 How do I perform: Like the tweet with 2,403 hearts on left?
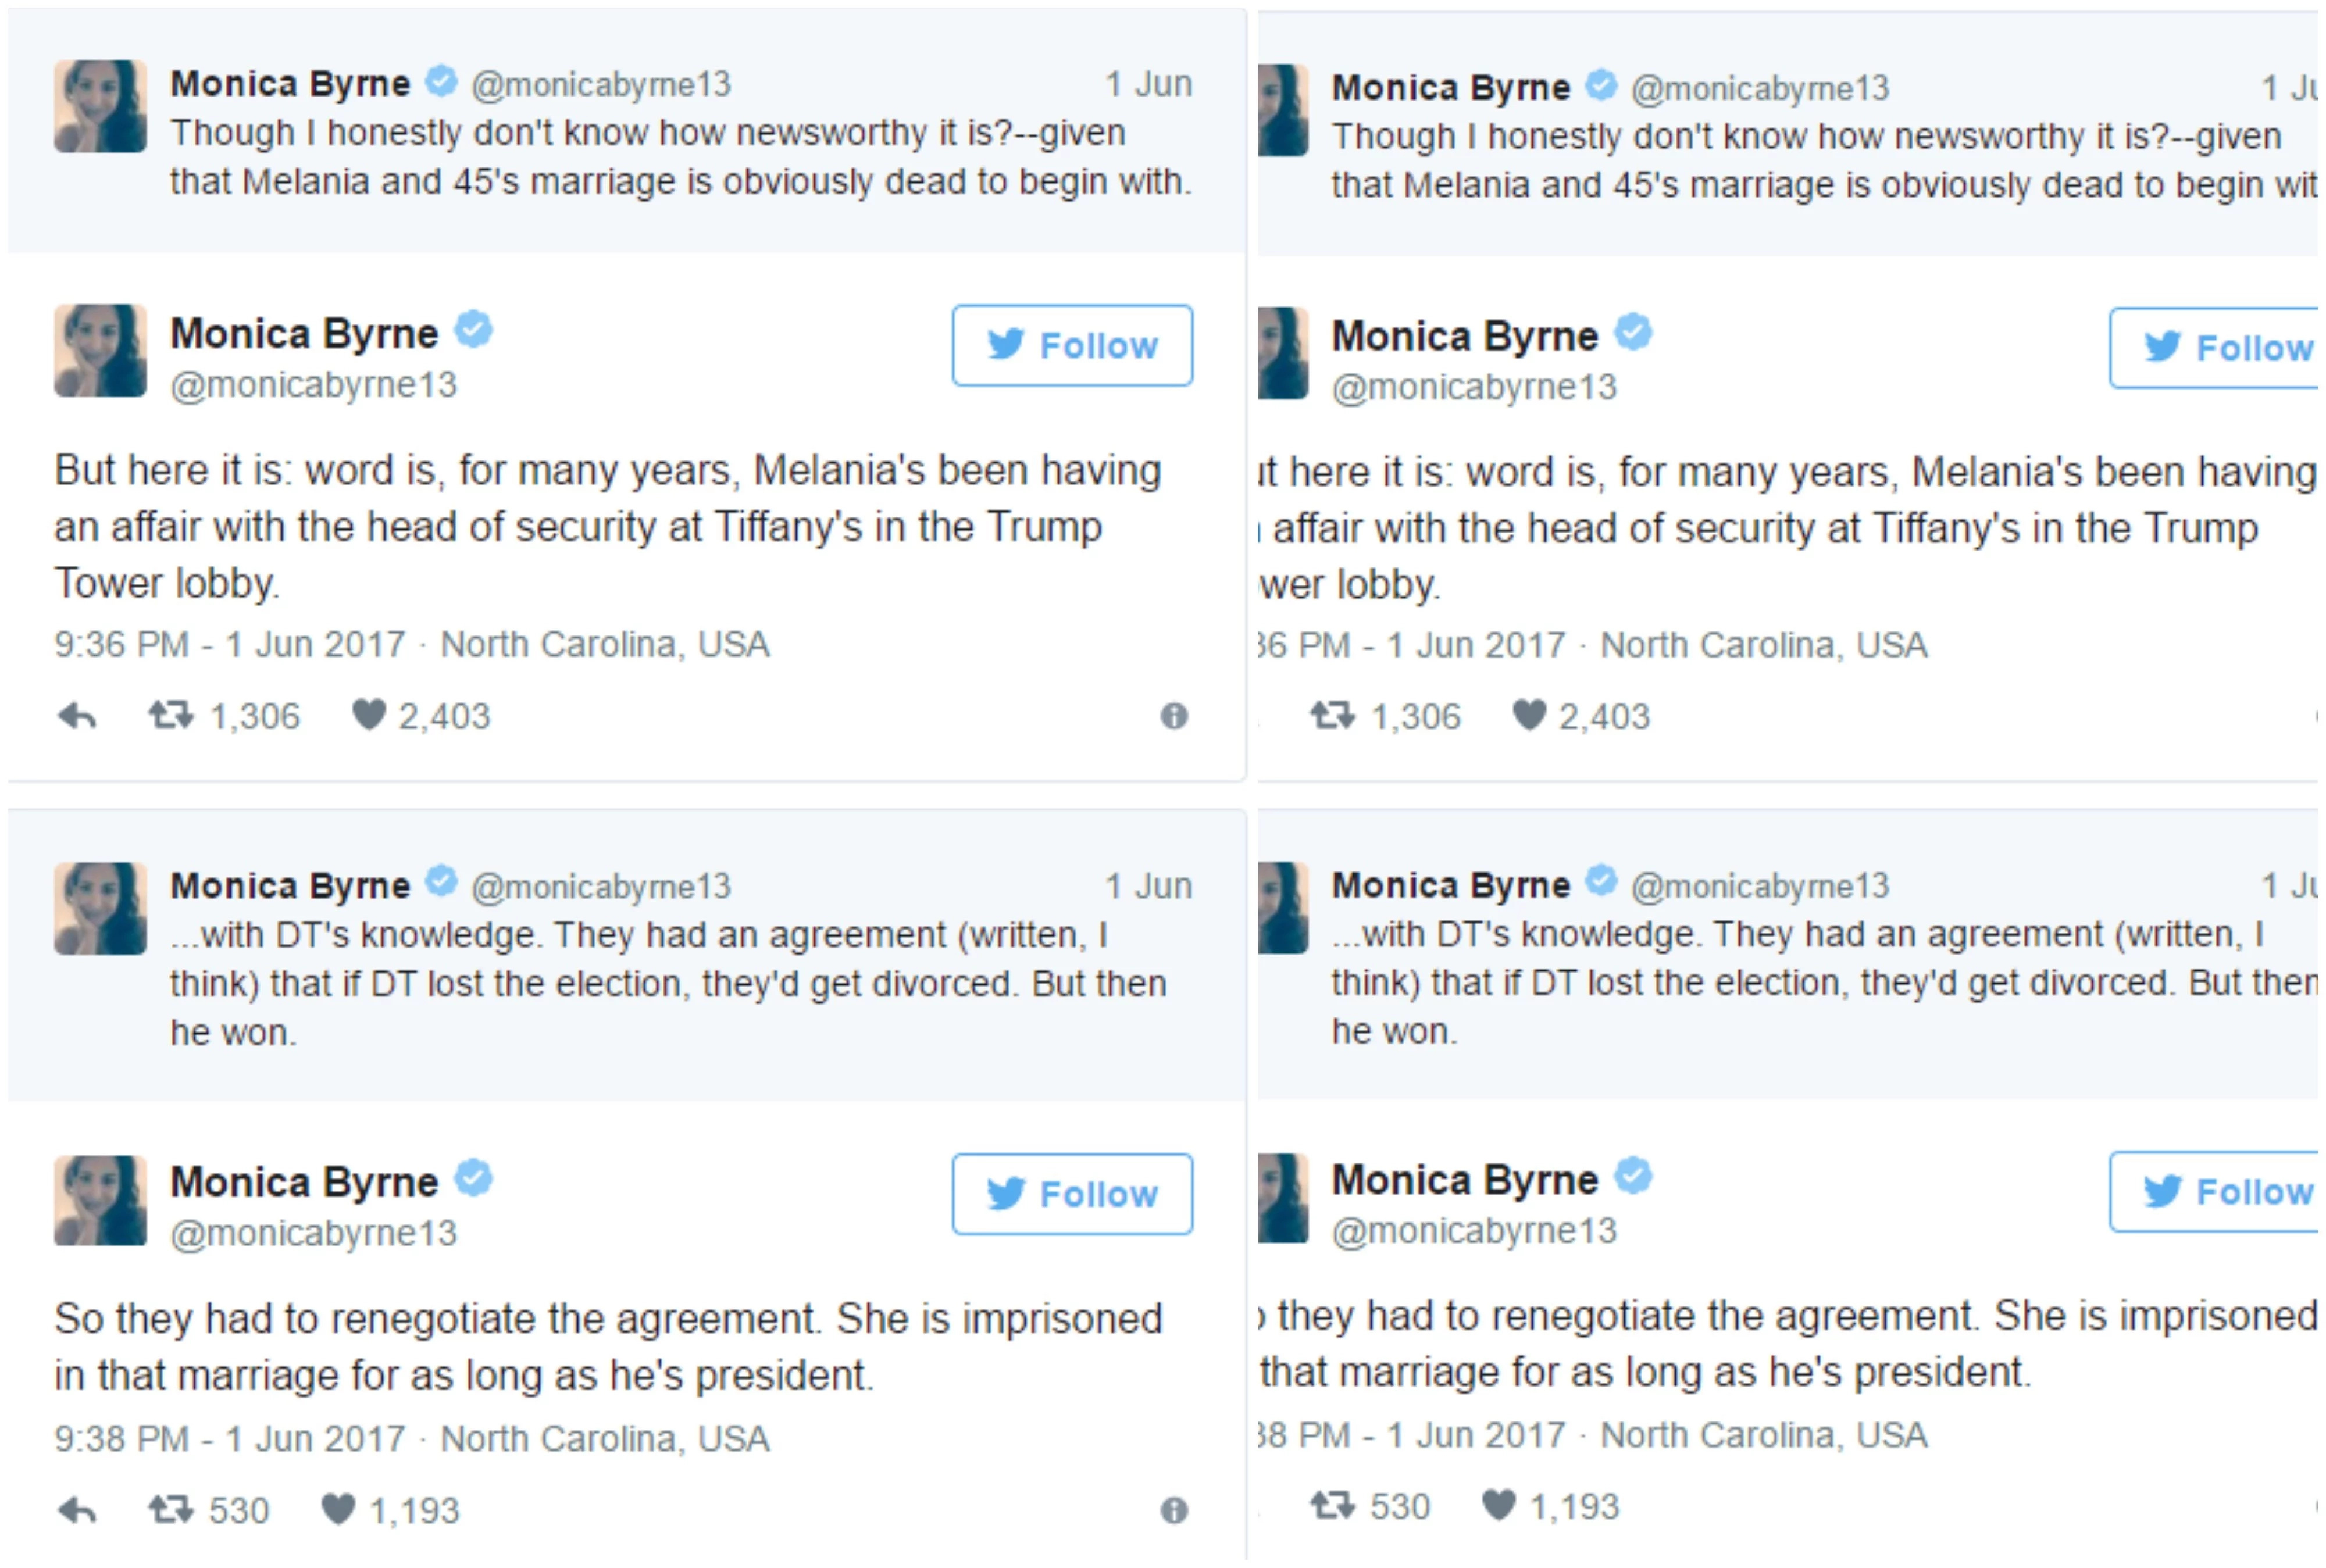(369, 715)
